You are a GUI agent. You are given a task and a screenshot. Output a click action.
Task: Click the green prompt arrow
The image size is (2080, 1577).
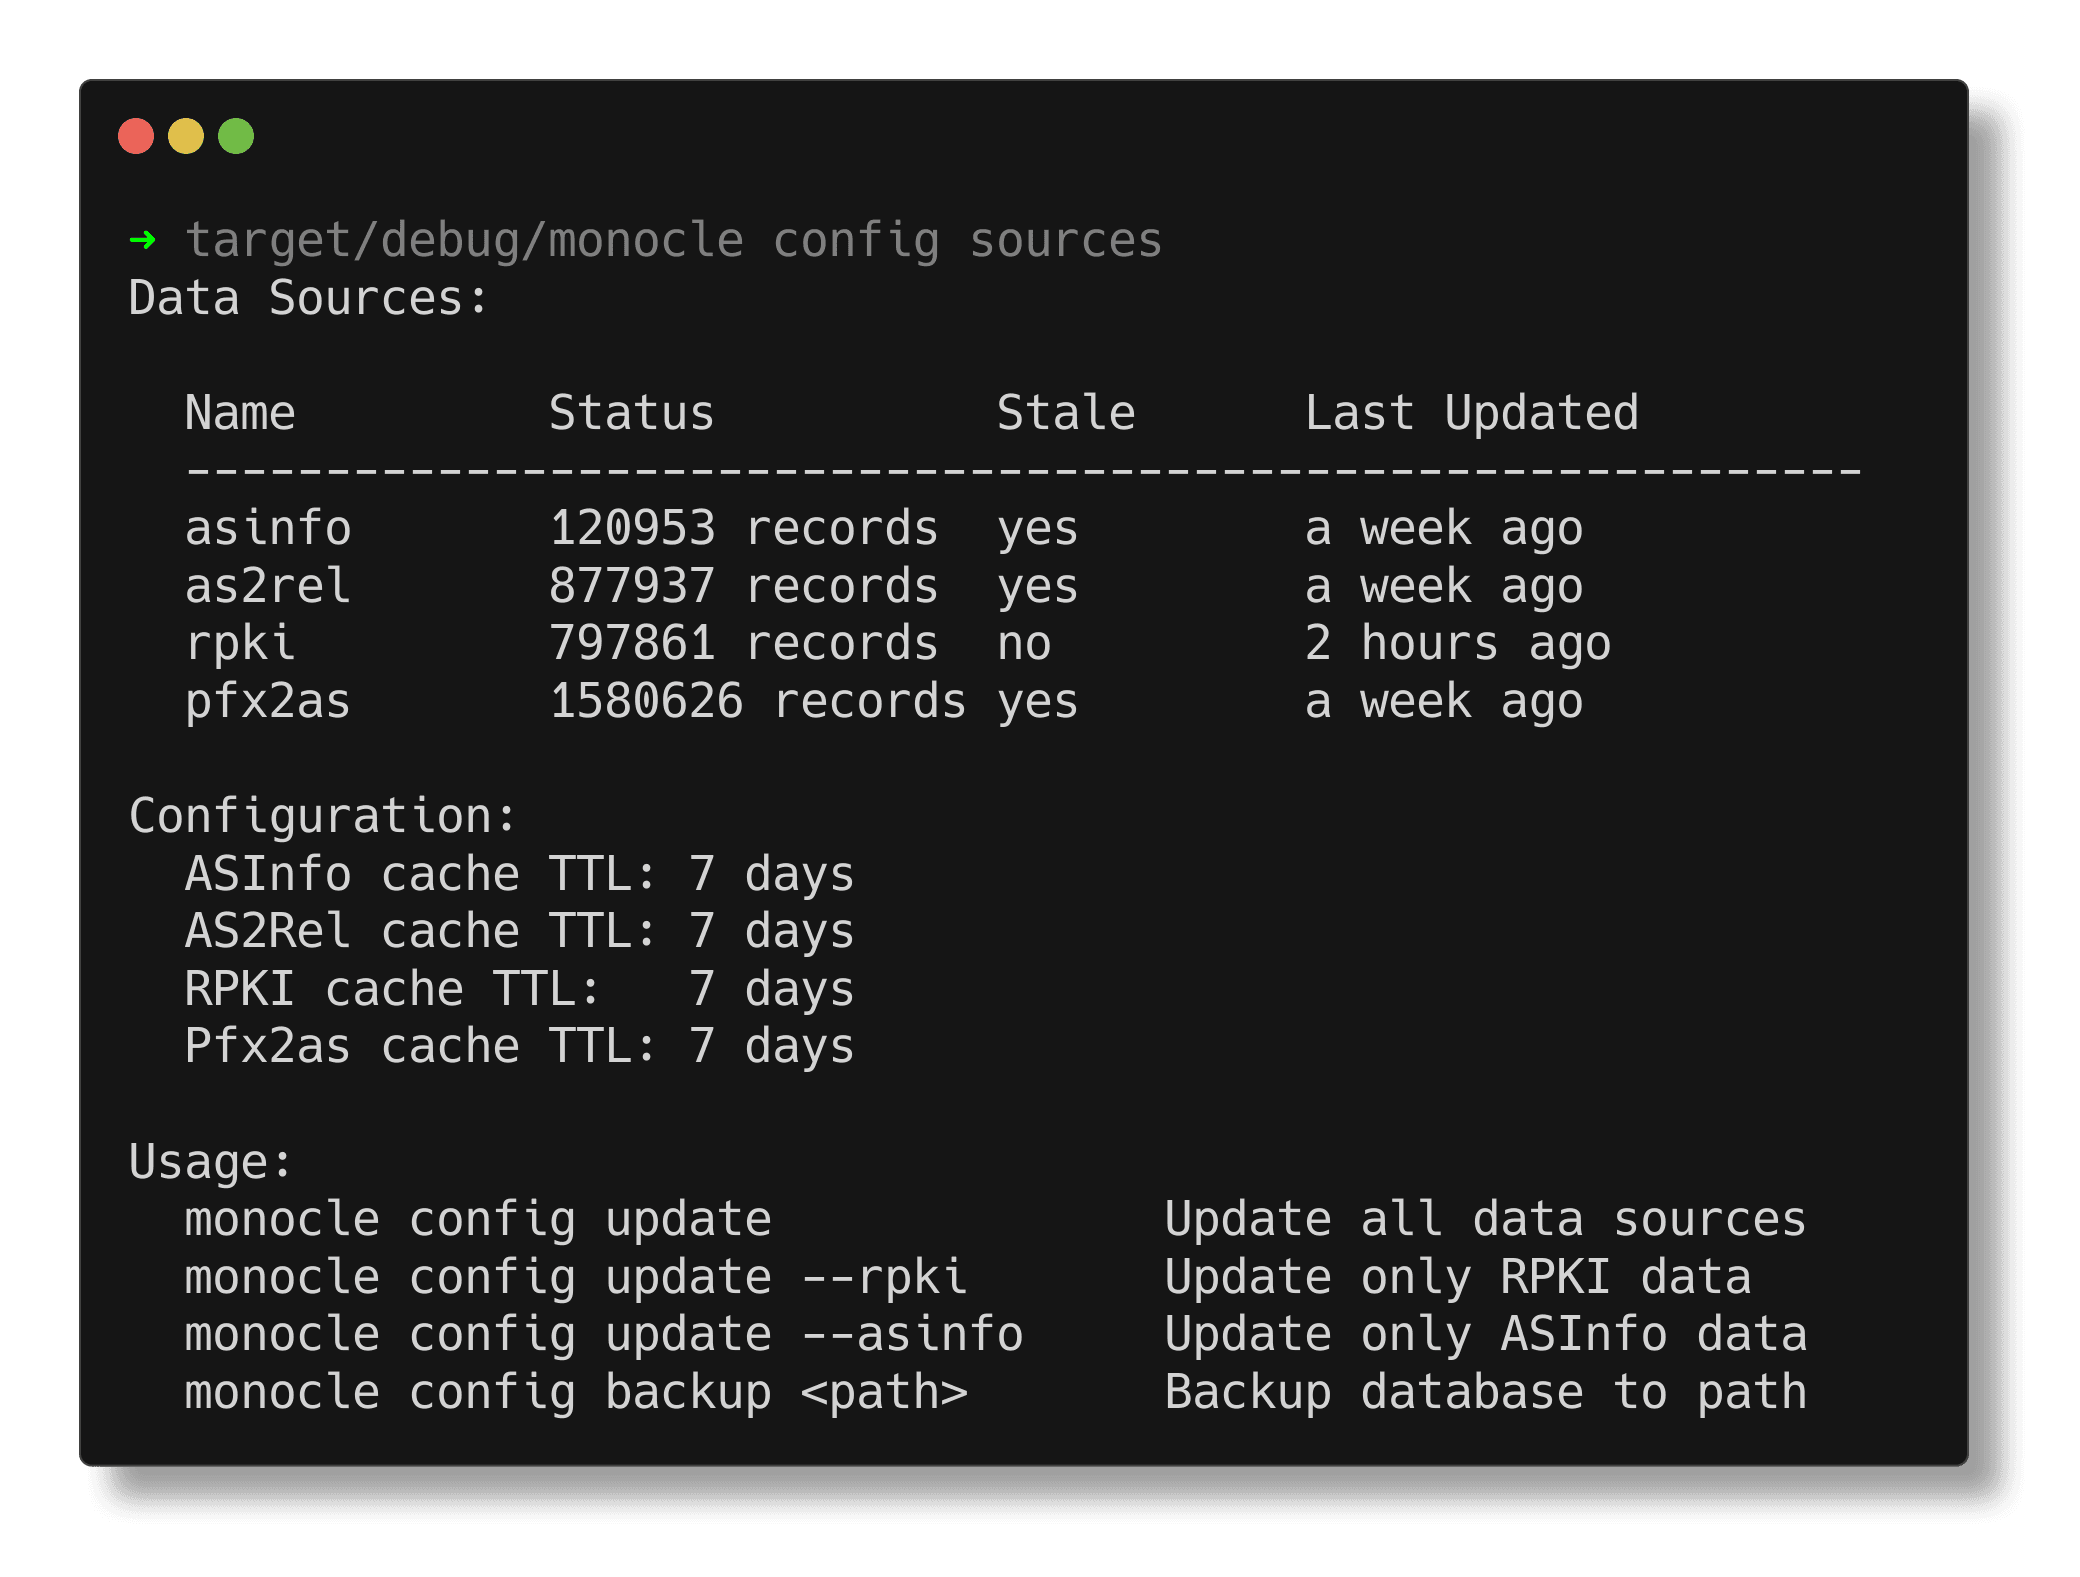point(142,240)
